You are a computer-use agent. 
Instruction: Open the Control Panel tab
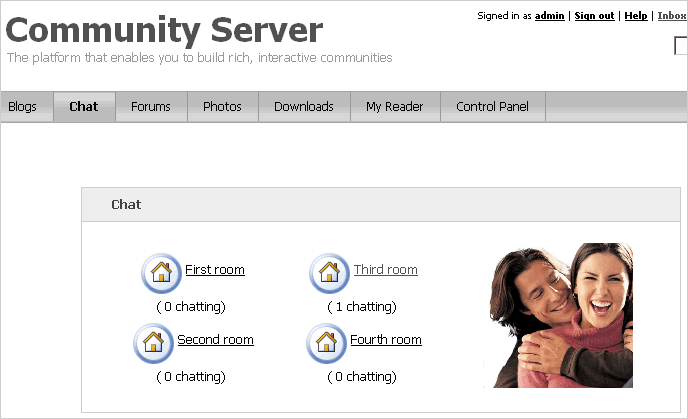(x=492, y=107)
